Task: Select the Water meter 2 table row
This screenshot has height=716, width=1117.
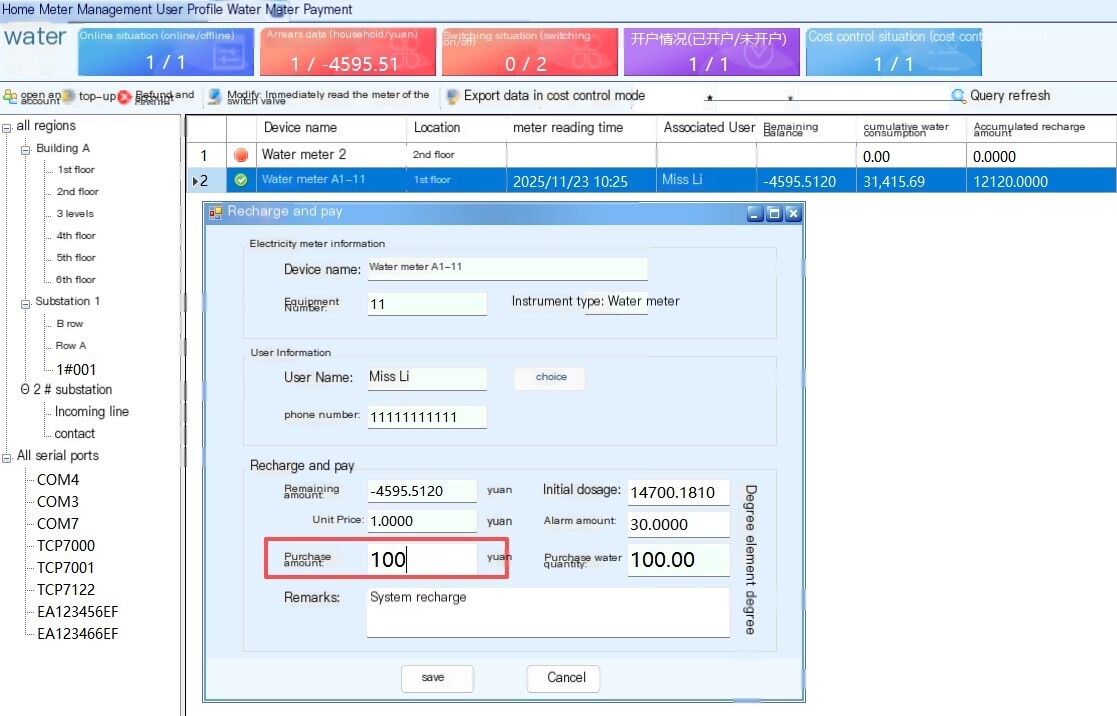Action: (650, 155)
